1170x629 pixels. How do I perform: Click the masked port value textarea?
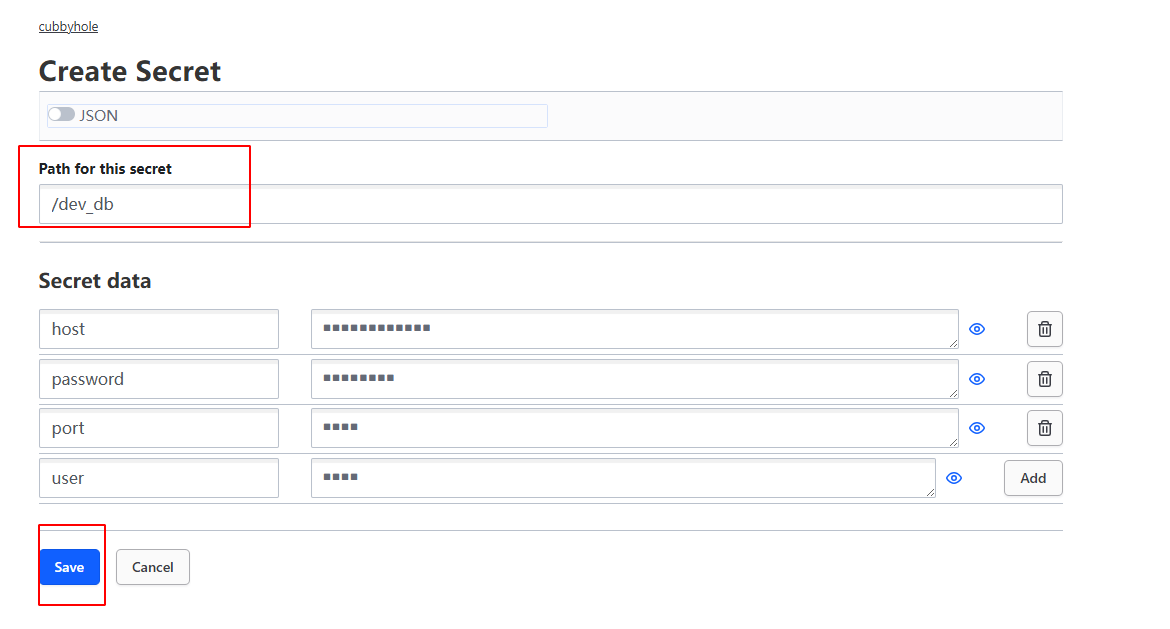tap(634, 428)
